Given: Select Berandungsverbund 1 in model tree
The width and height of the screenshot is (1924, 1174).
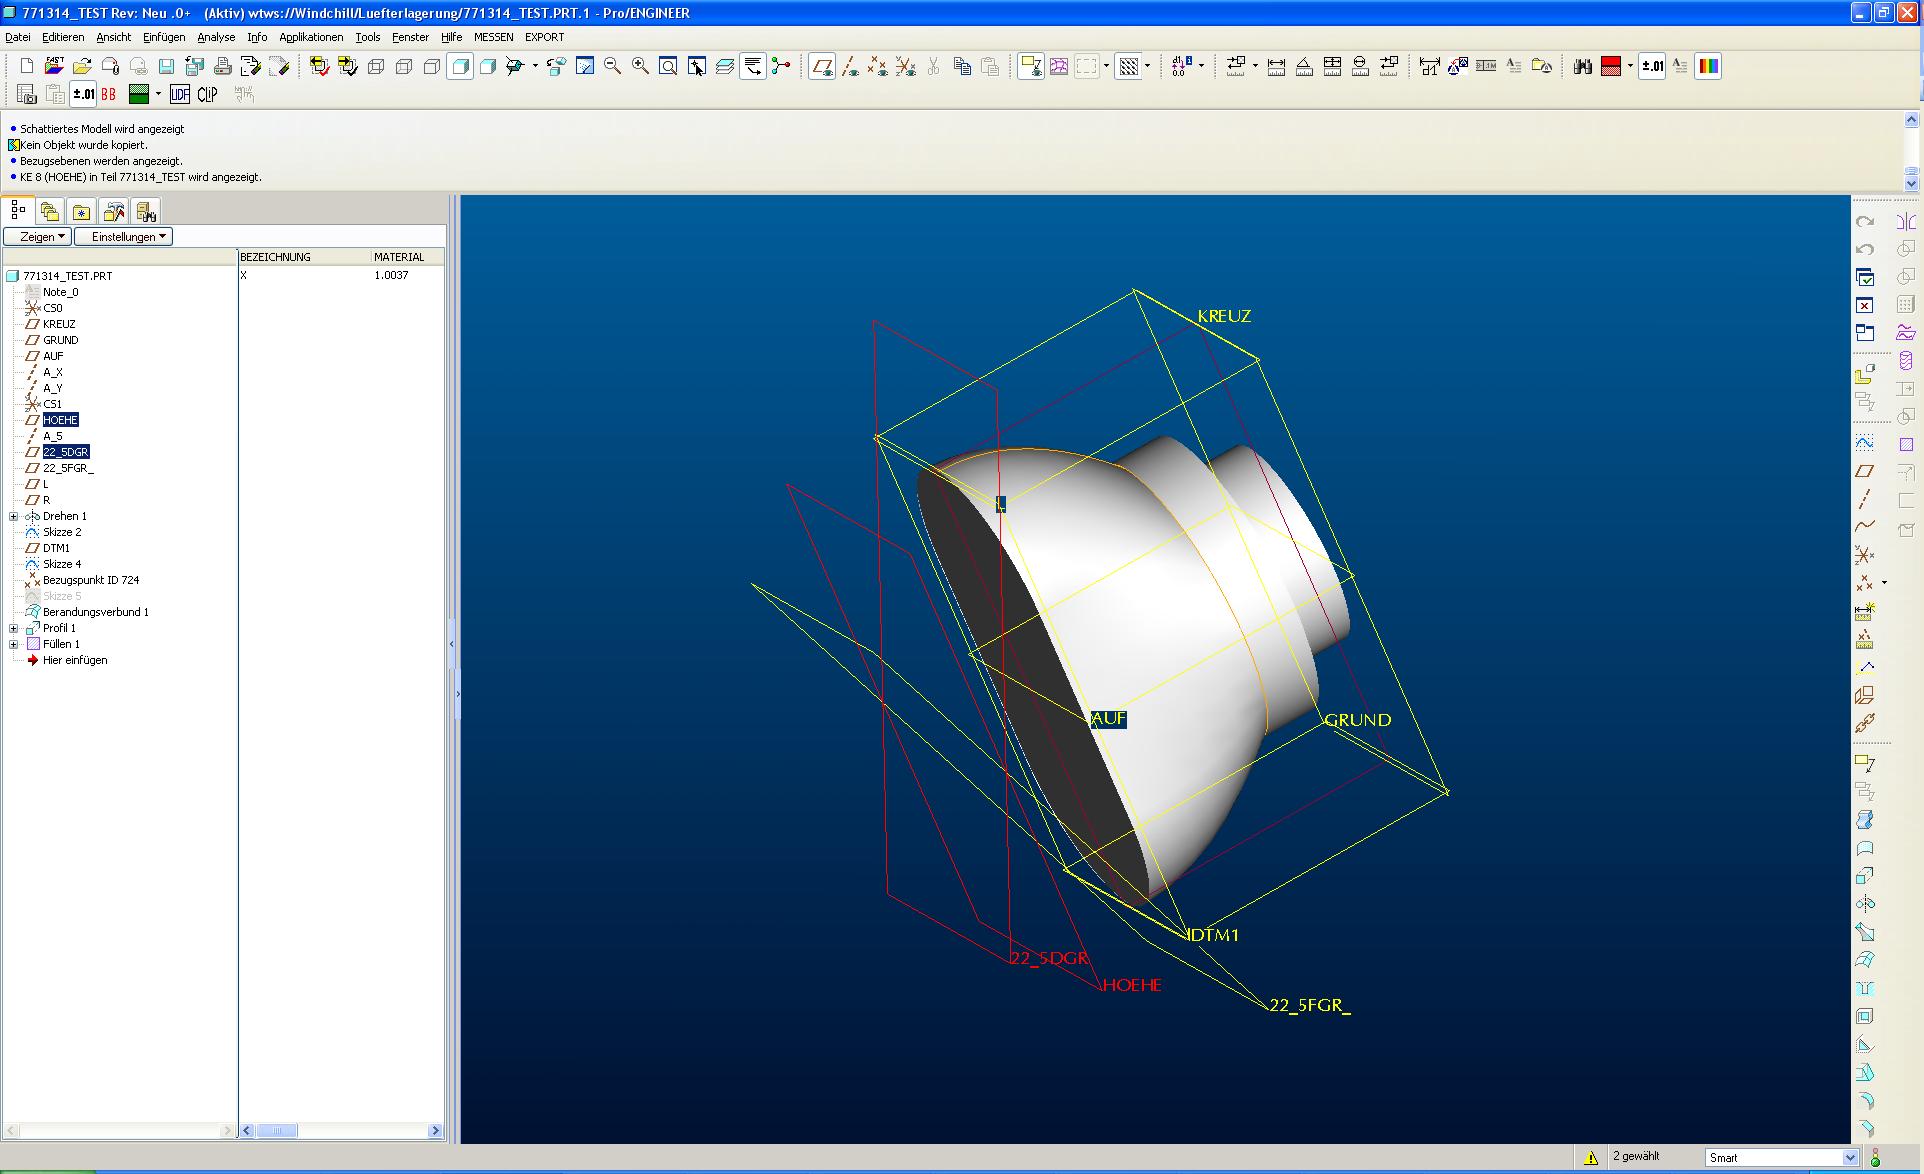Looking at the screenshot, I should 95,612.
